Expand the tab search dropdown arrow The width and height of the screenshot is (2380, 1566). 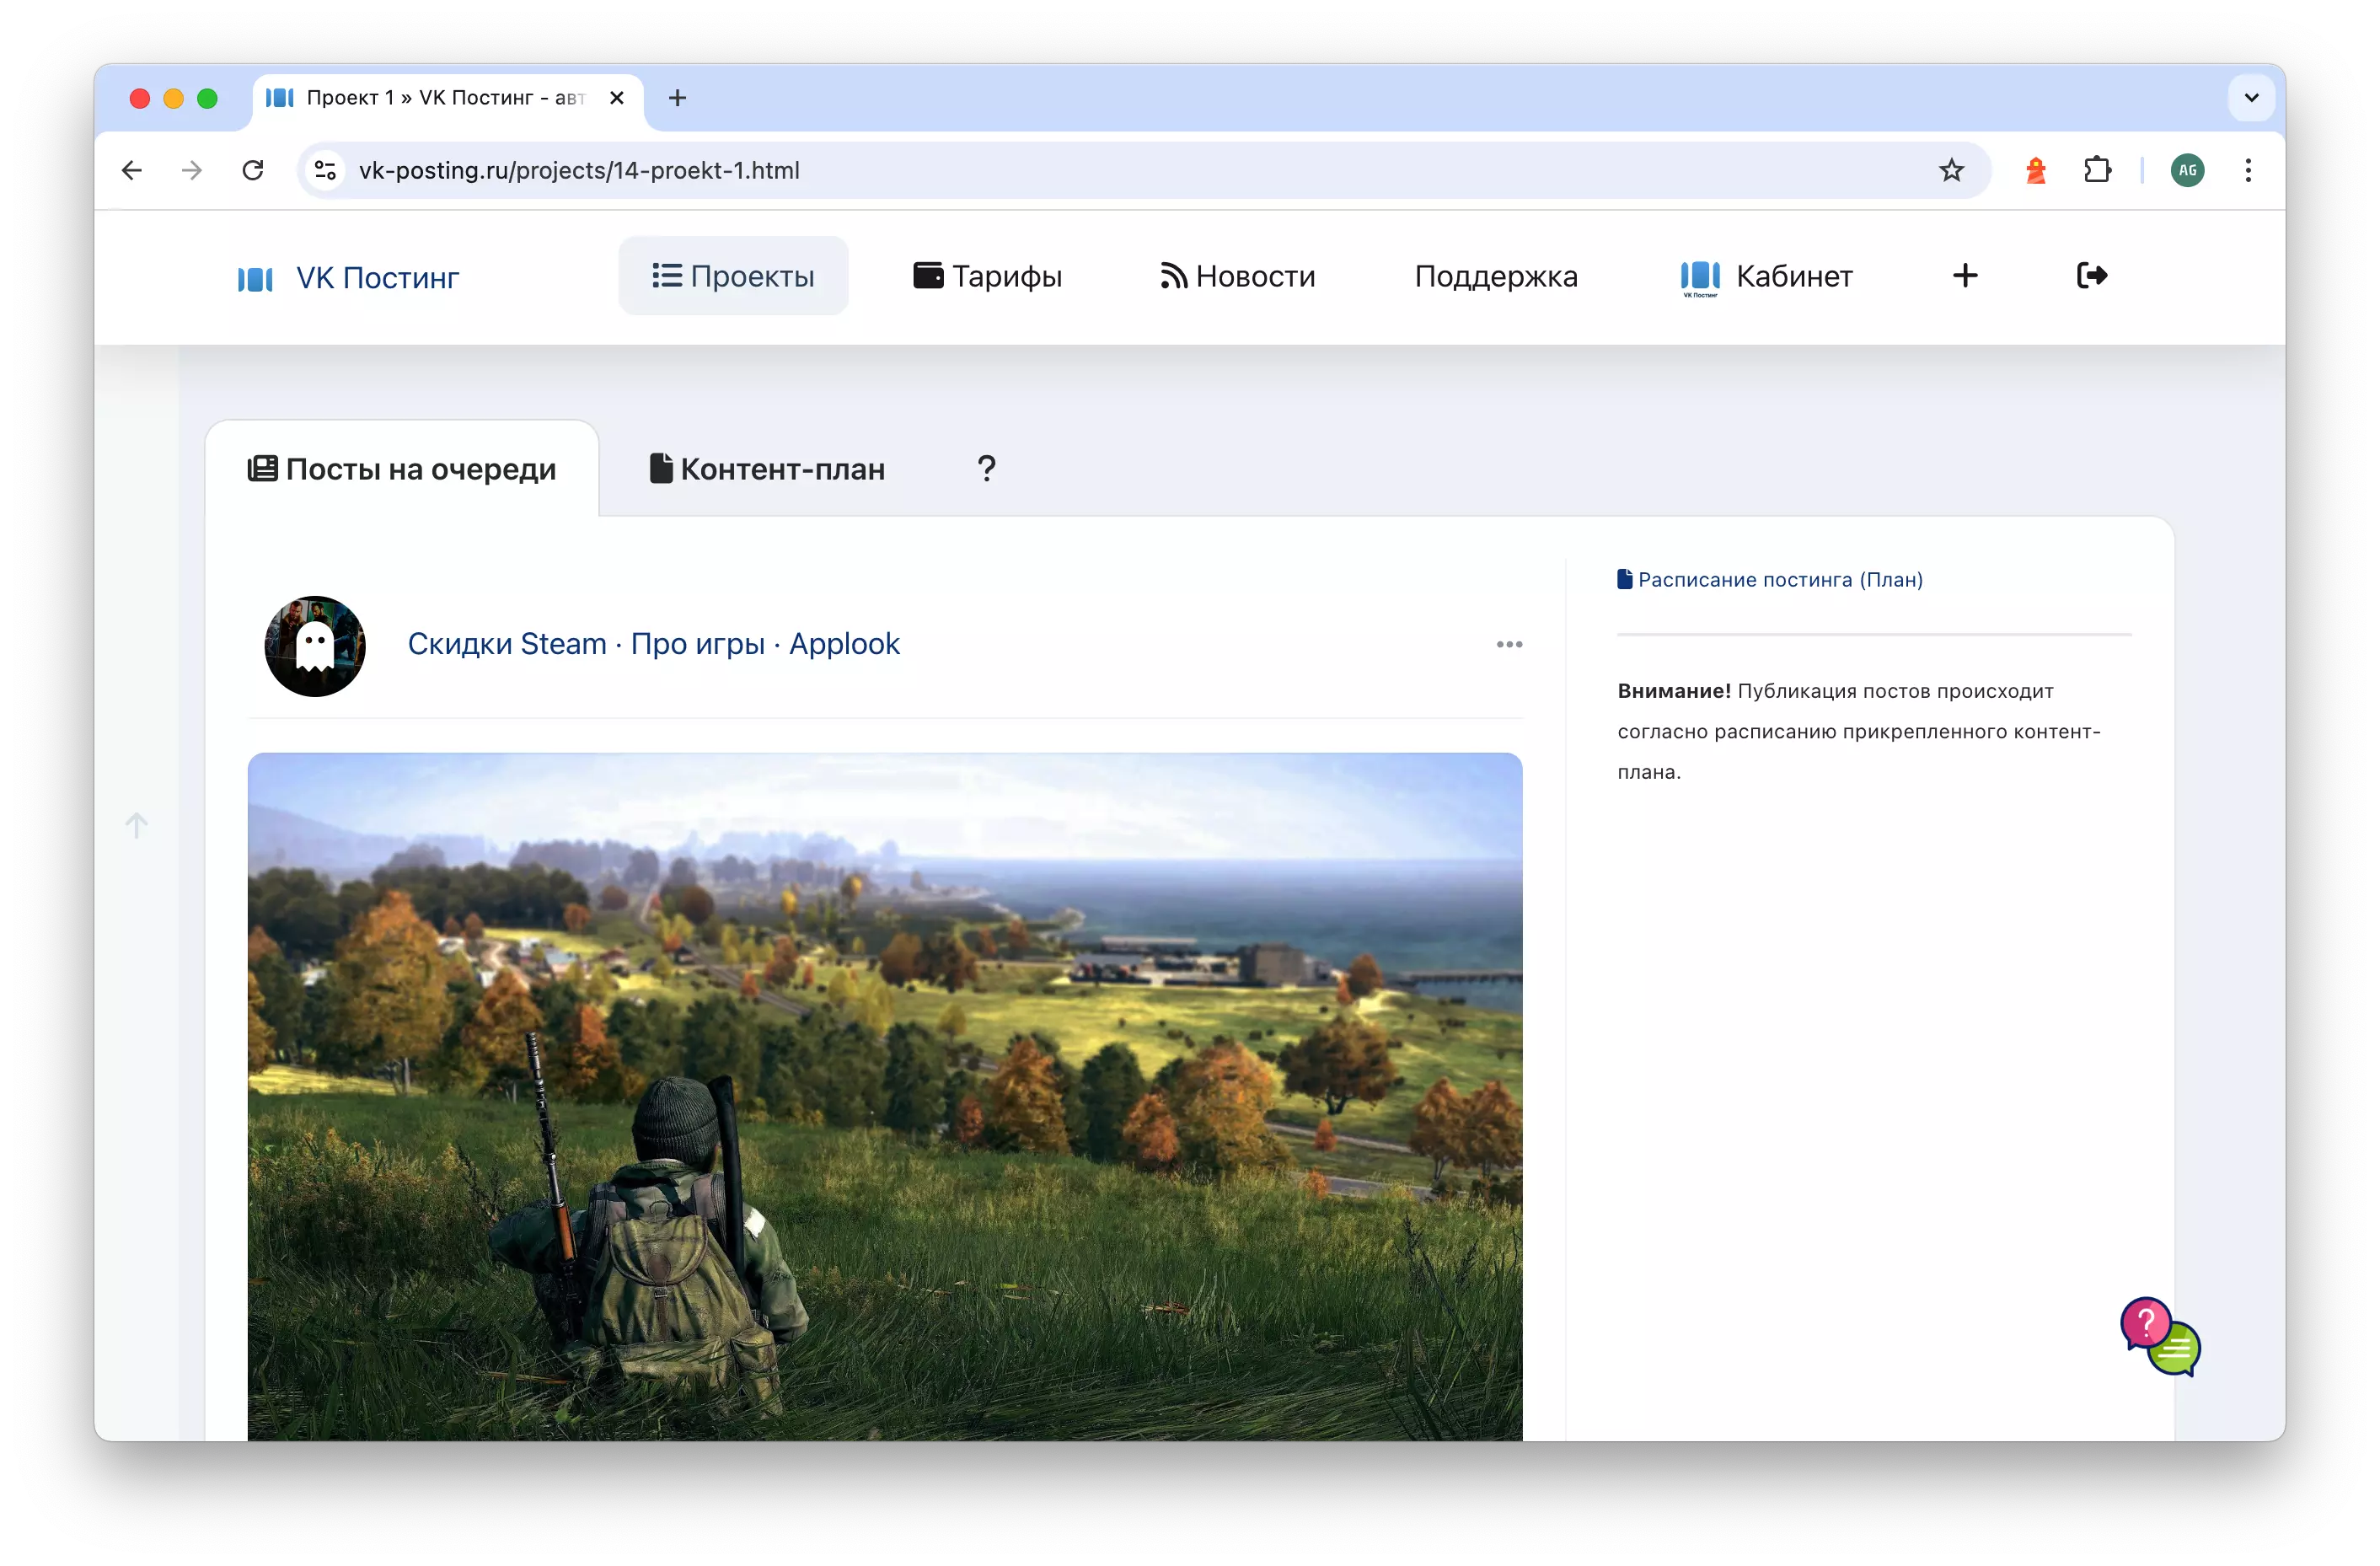tap(2251, 98)
